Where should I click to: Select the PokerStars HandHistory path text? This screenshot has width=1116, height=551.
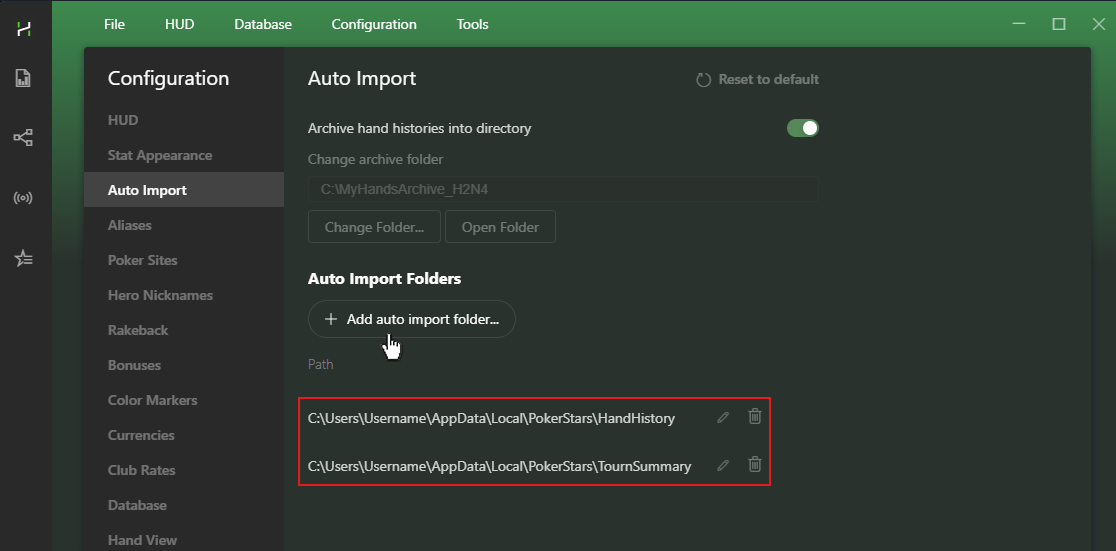pos(491,418)
